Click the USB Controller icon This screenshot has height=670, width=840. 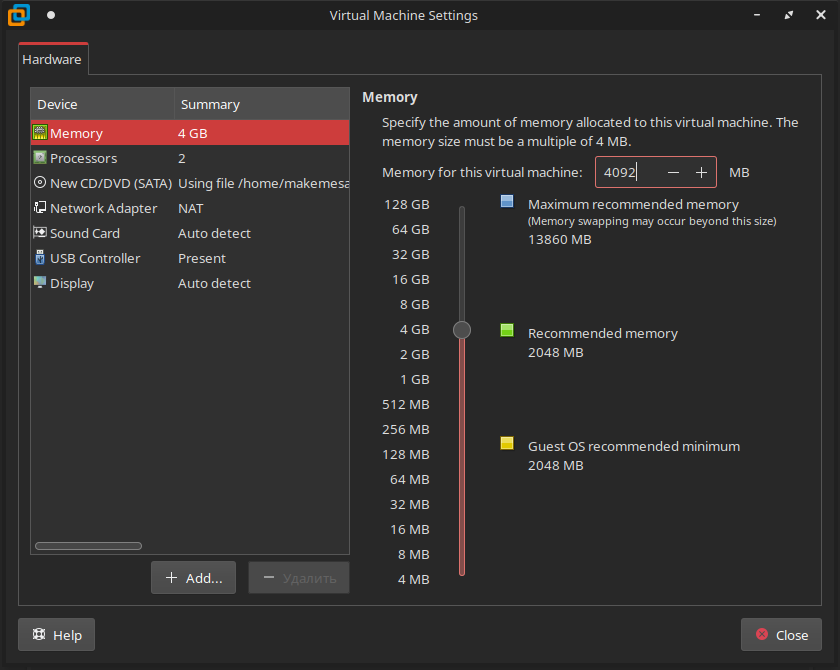click(40, 258)
